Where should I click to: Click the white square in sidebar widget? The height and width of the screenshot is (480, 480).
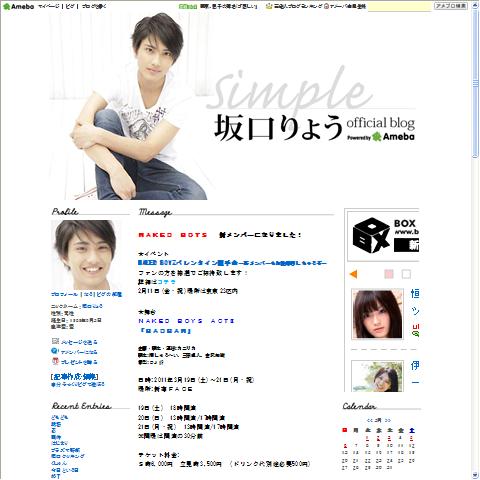click(406, 274)
